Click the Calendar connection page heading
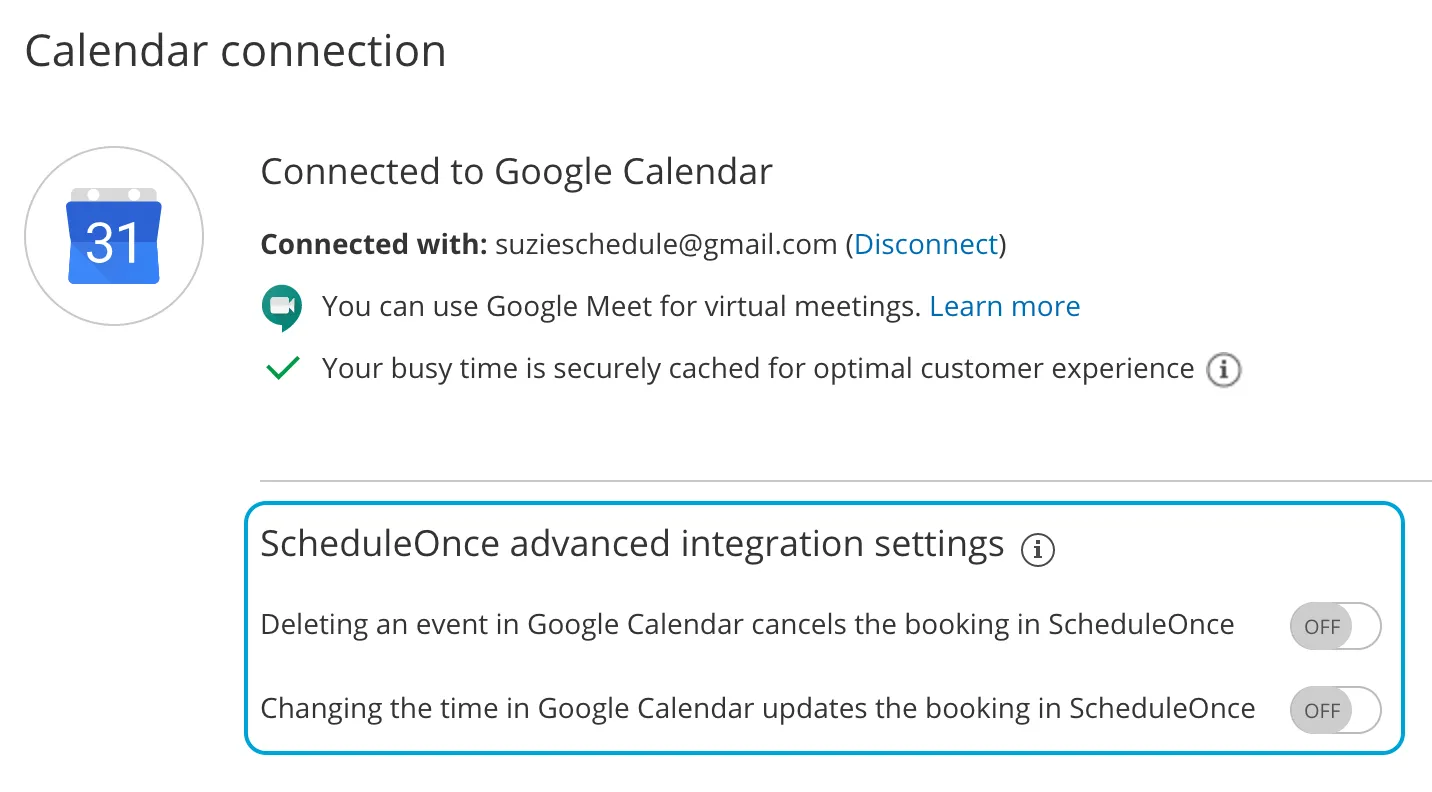Viewport: 1432px width, 792px height. (x=235, y=51)
